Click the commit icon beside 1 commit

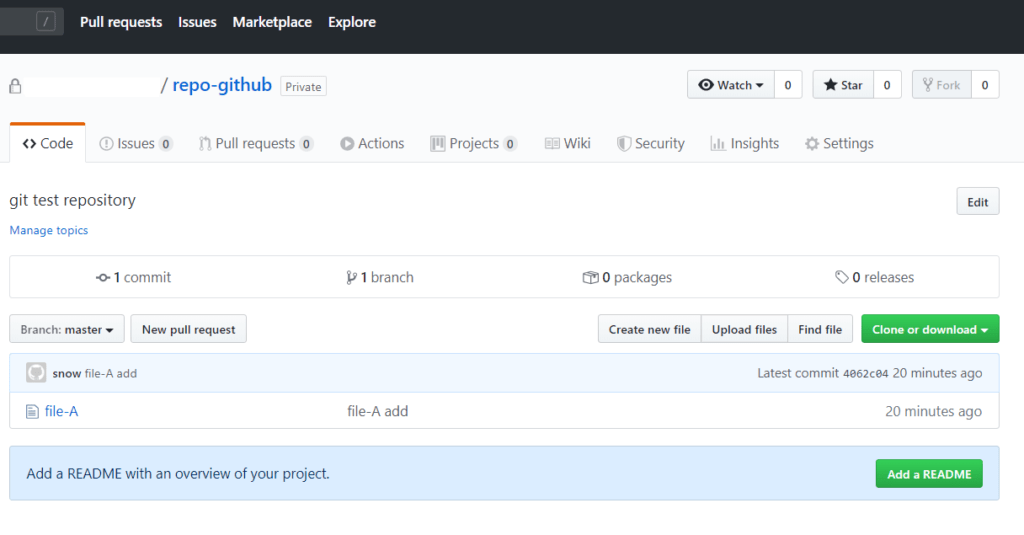point(103,278)
